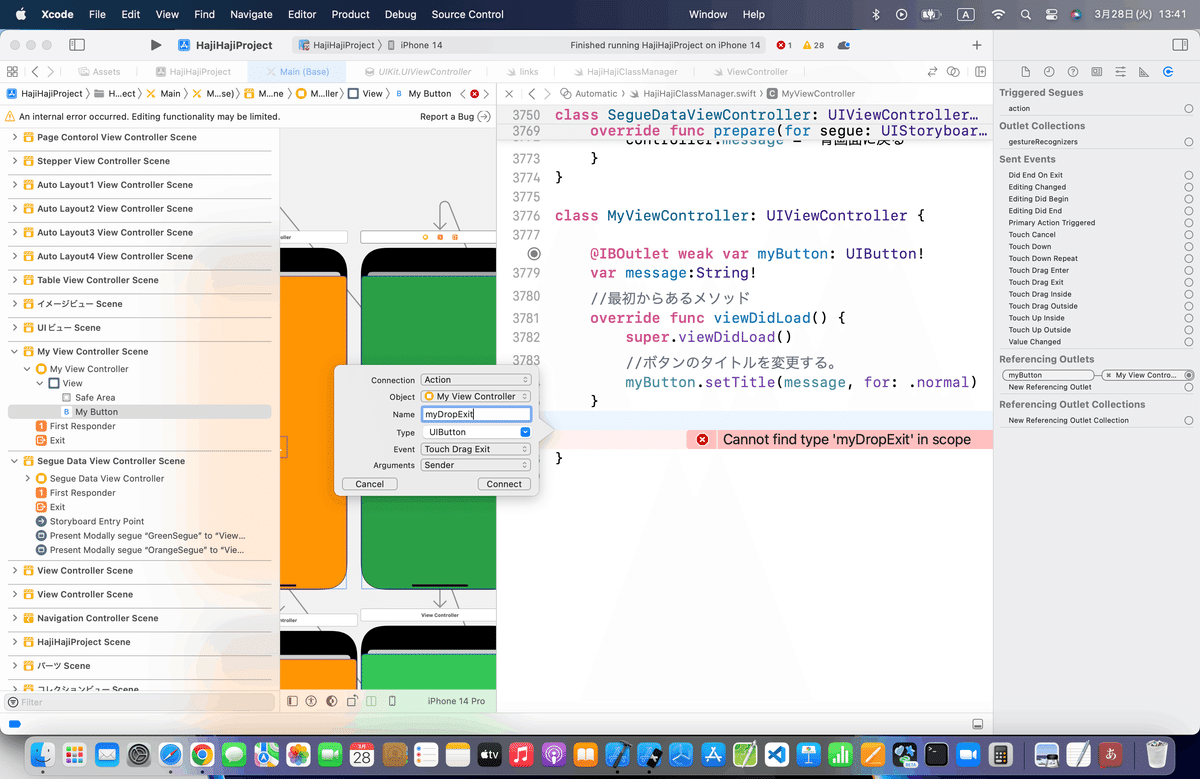1200x779 pixels.
Task: Toggle the document outline in canvas bar
Action: (292, 701)
